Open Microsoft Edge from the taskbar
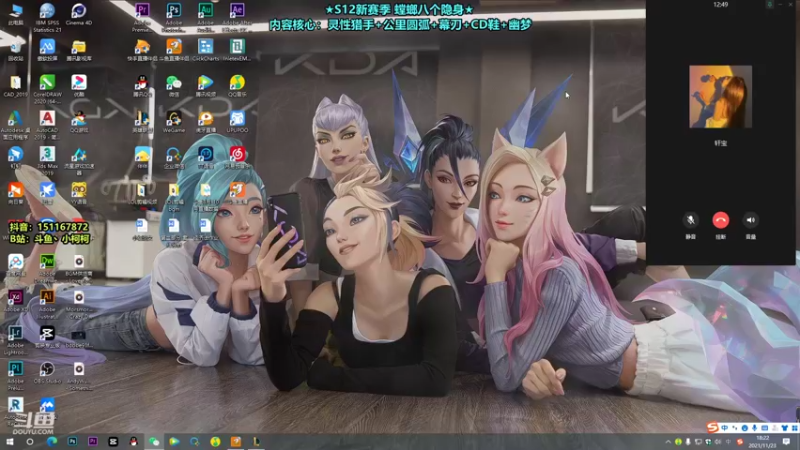This screenshot has height=450, width=800. pyautogui.click(x=52, y=441)
